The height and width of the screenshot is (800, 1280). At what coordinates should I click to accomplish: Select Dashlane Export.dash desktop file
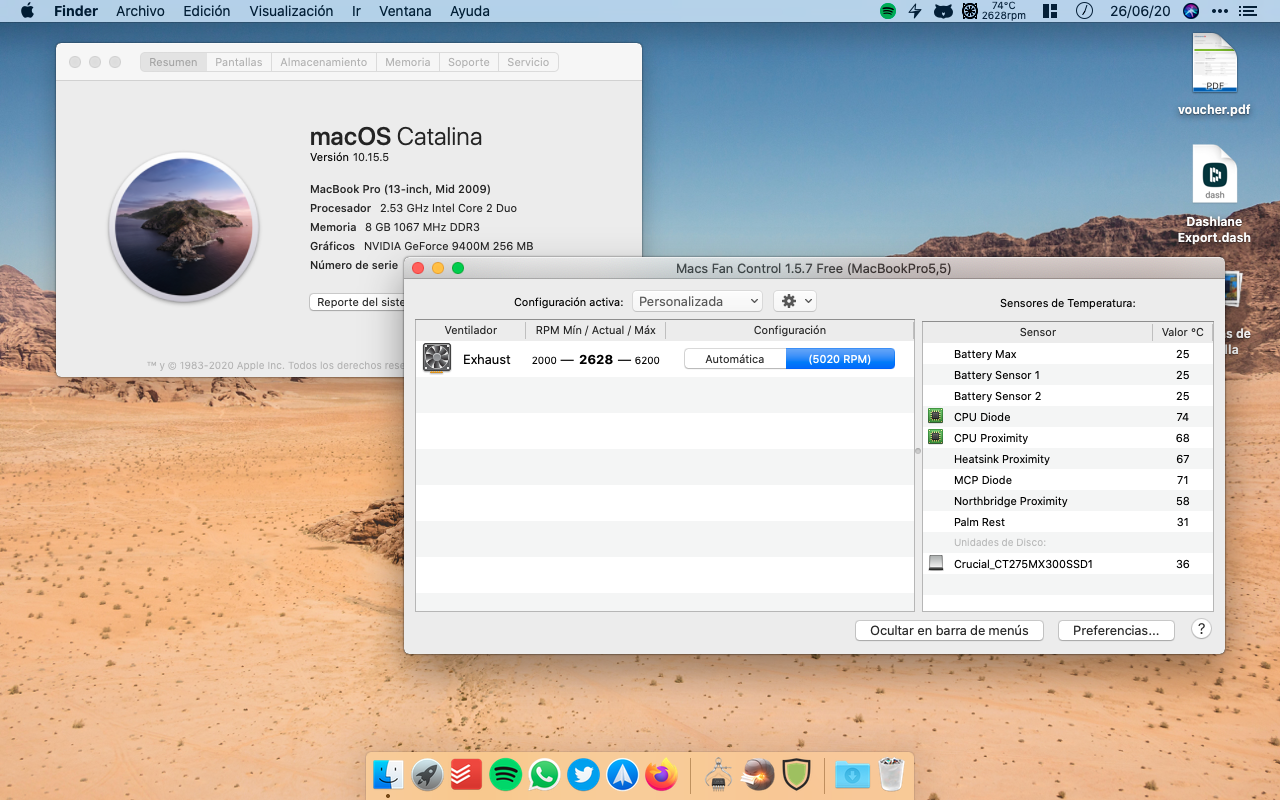coord(1214,195)
